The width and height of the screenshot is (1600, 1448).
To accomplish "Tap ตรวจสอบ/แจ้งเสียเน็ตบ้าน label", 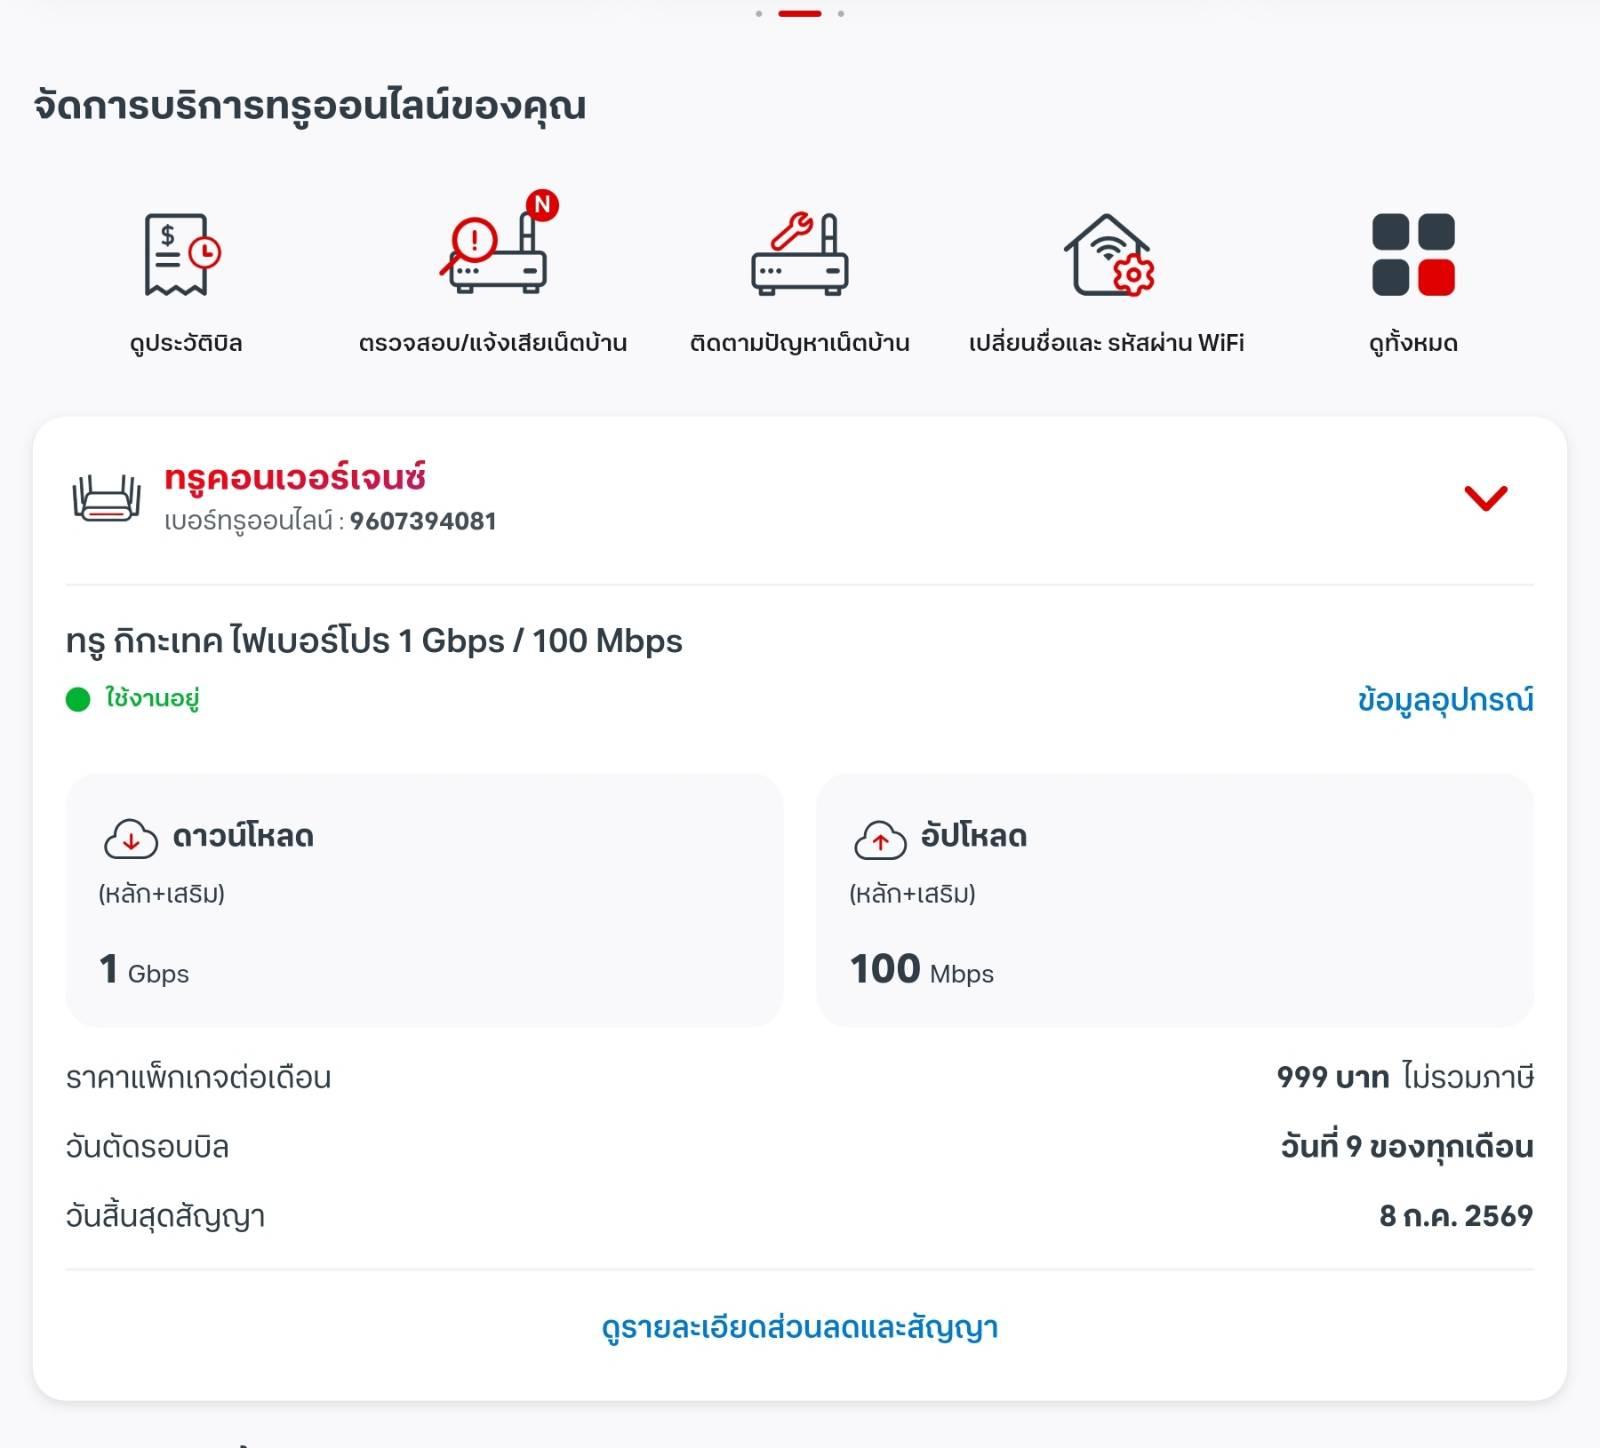I will 493,343.
